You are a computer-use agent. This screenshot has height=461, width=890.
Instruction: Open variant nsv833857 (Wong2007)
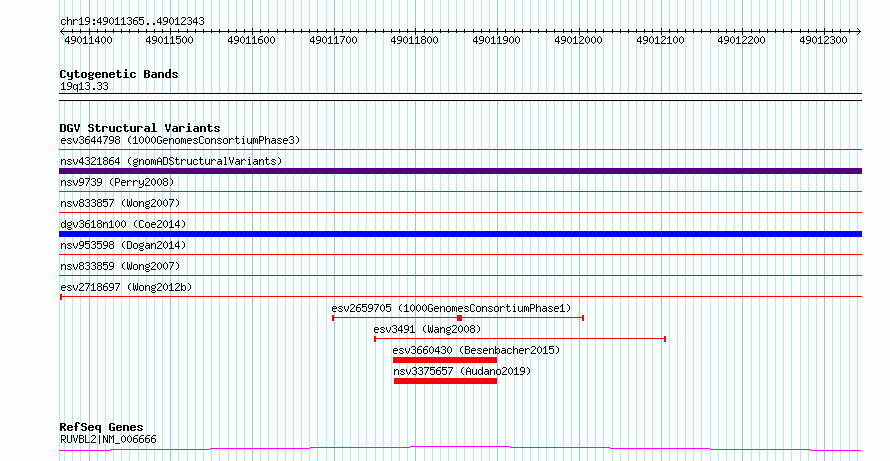(x=120, y=203)
